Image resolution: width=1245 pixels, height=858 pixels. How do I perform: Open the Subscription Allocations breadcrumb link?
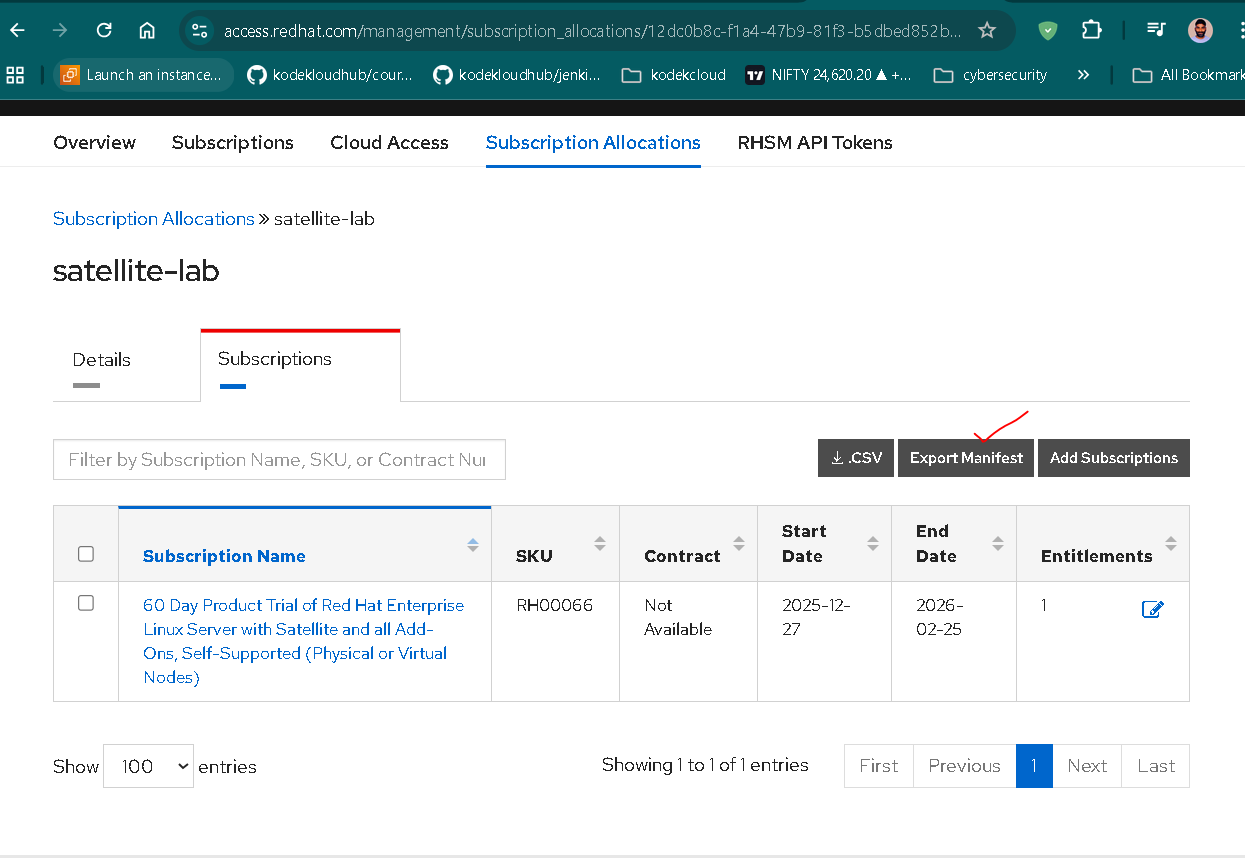tap(154, 218)
